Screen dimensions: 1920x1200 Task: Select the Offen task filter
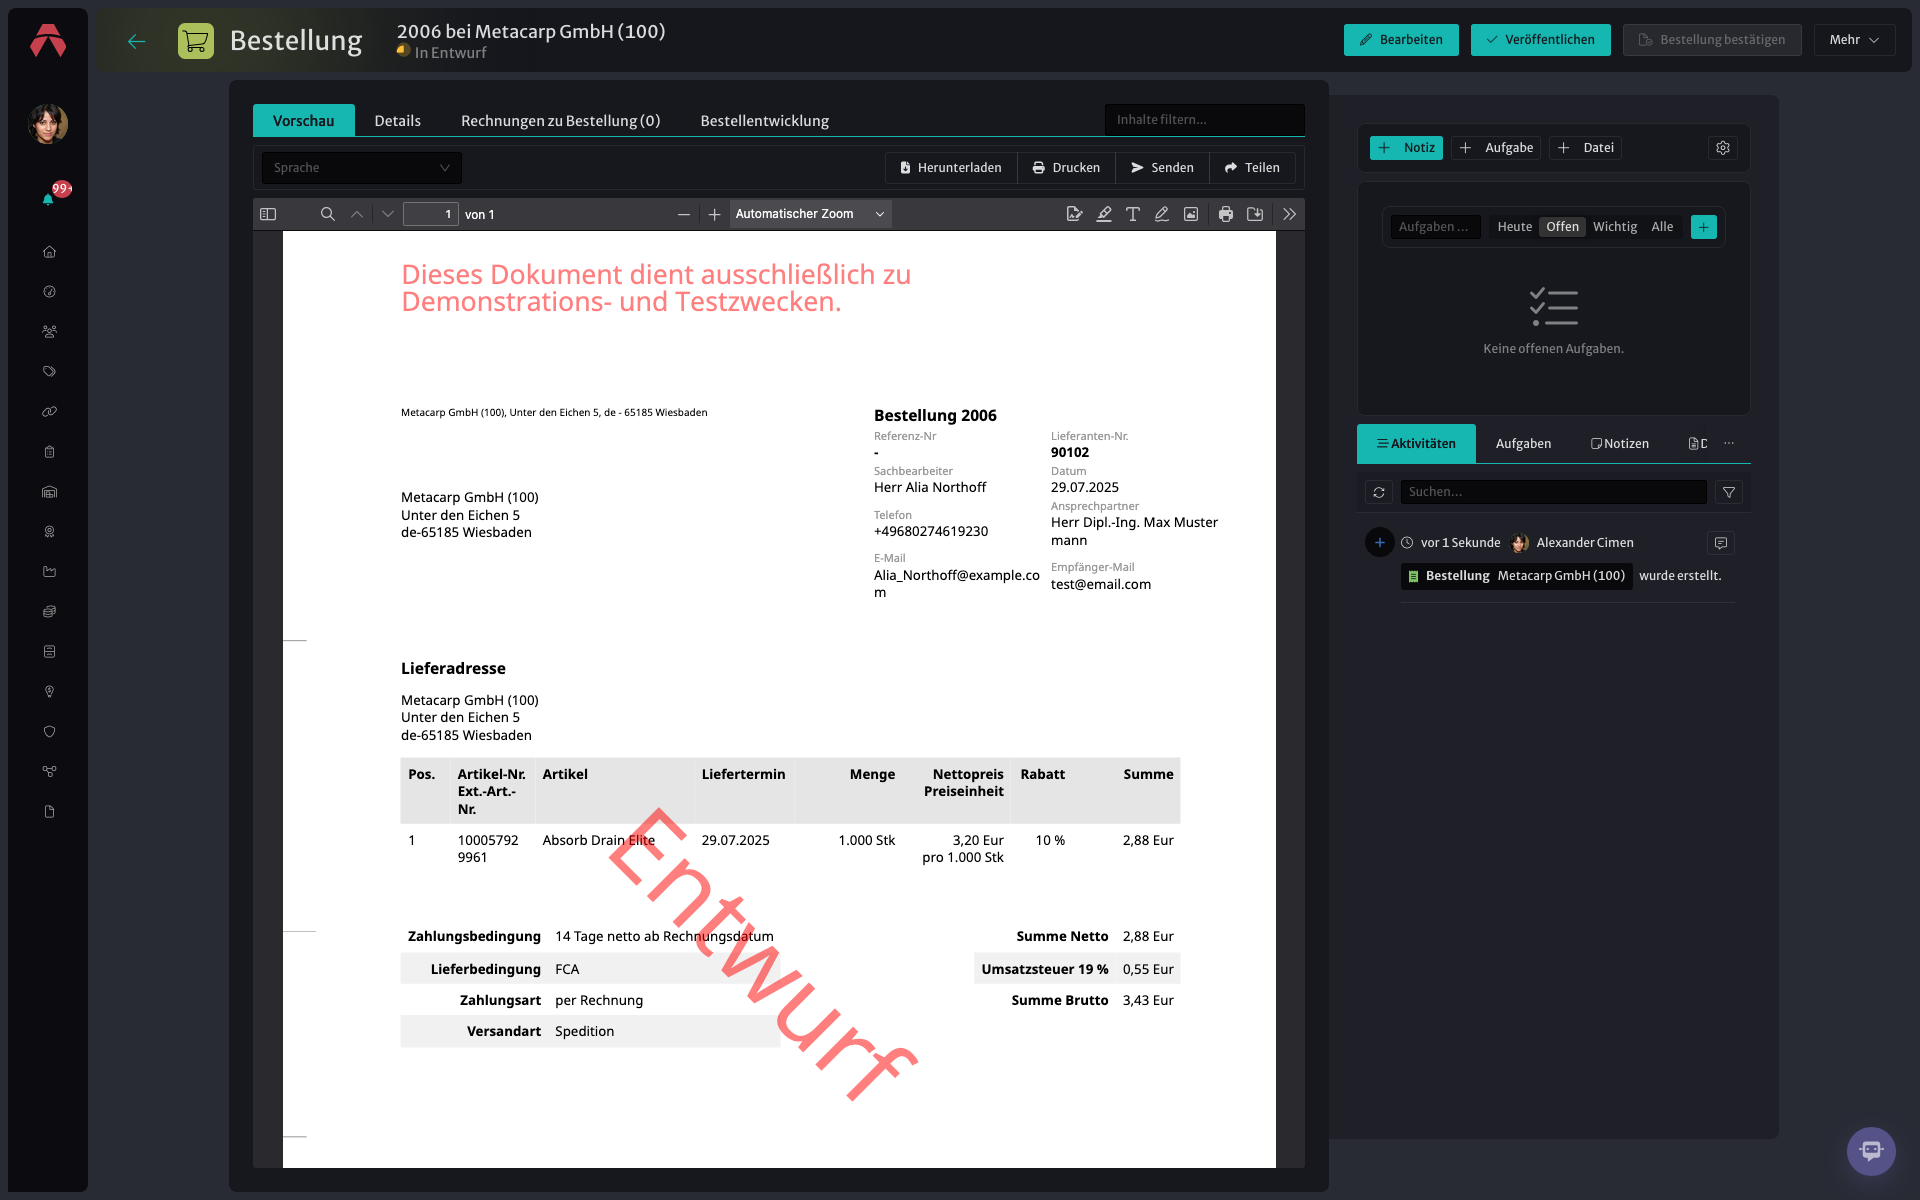coord(1562,227)
